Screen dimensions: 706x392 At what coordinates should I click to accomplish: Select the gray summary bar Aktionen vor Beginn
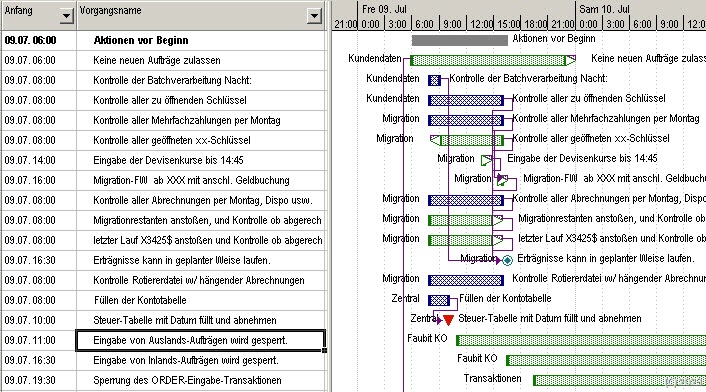coord(460,40)
